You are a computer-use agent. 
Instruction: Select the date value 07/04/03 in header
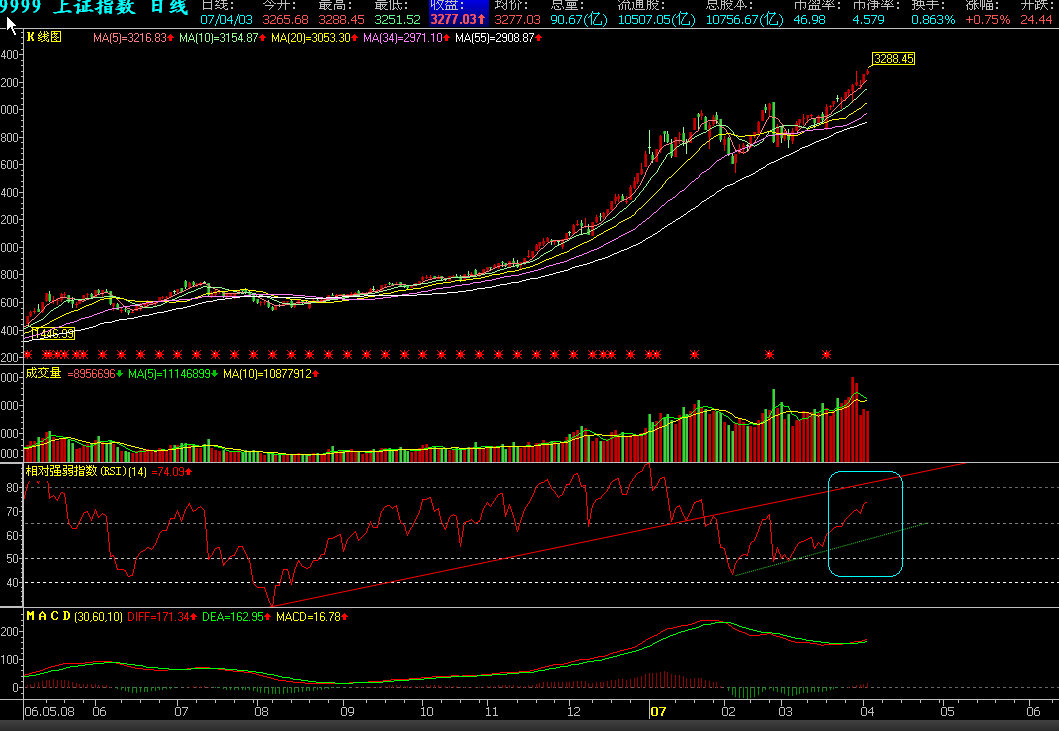point(226,20)
